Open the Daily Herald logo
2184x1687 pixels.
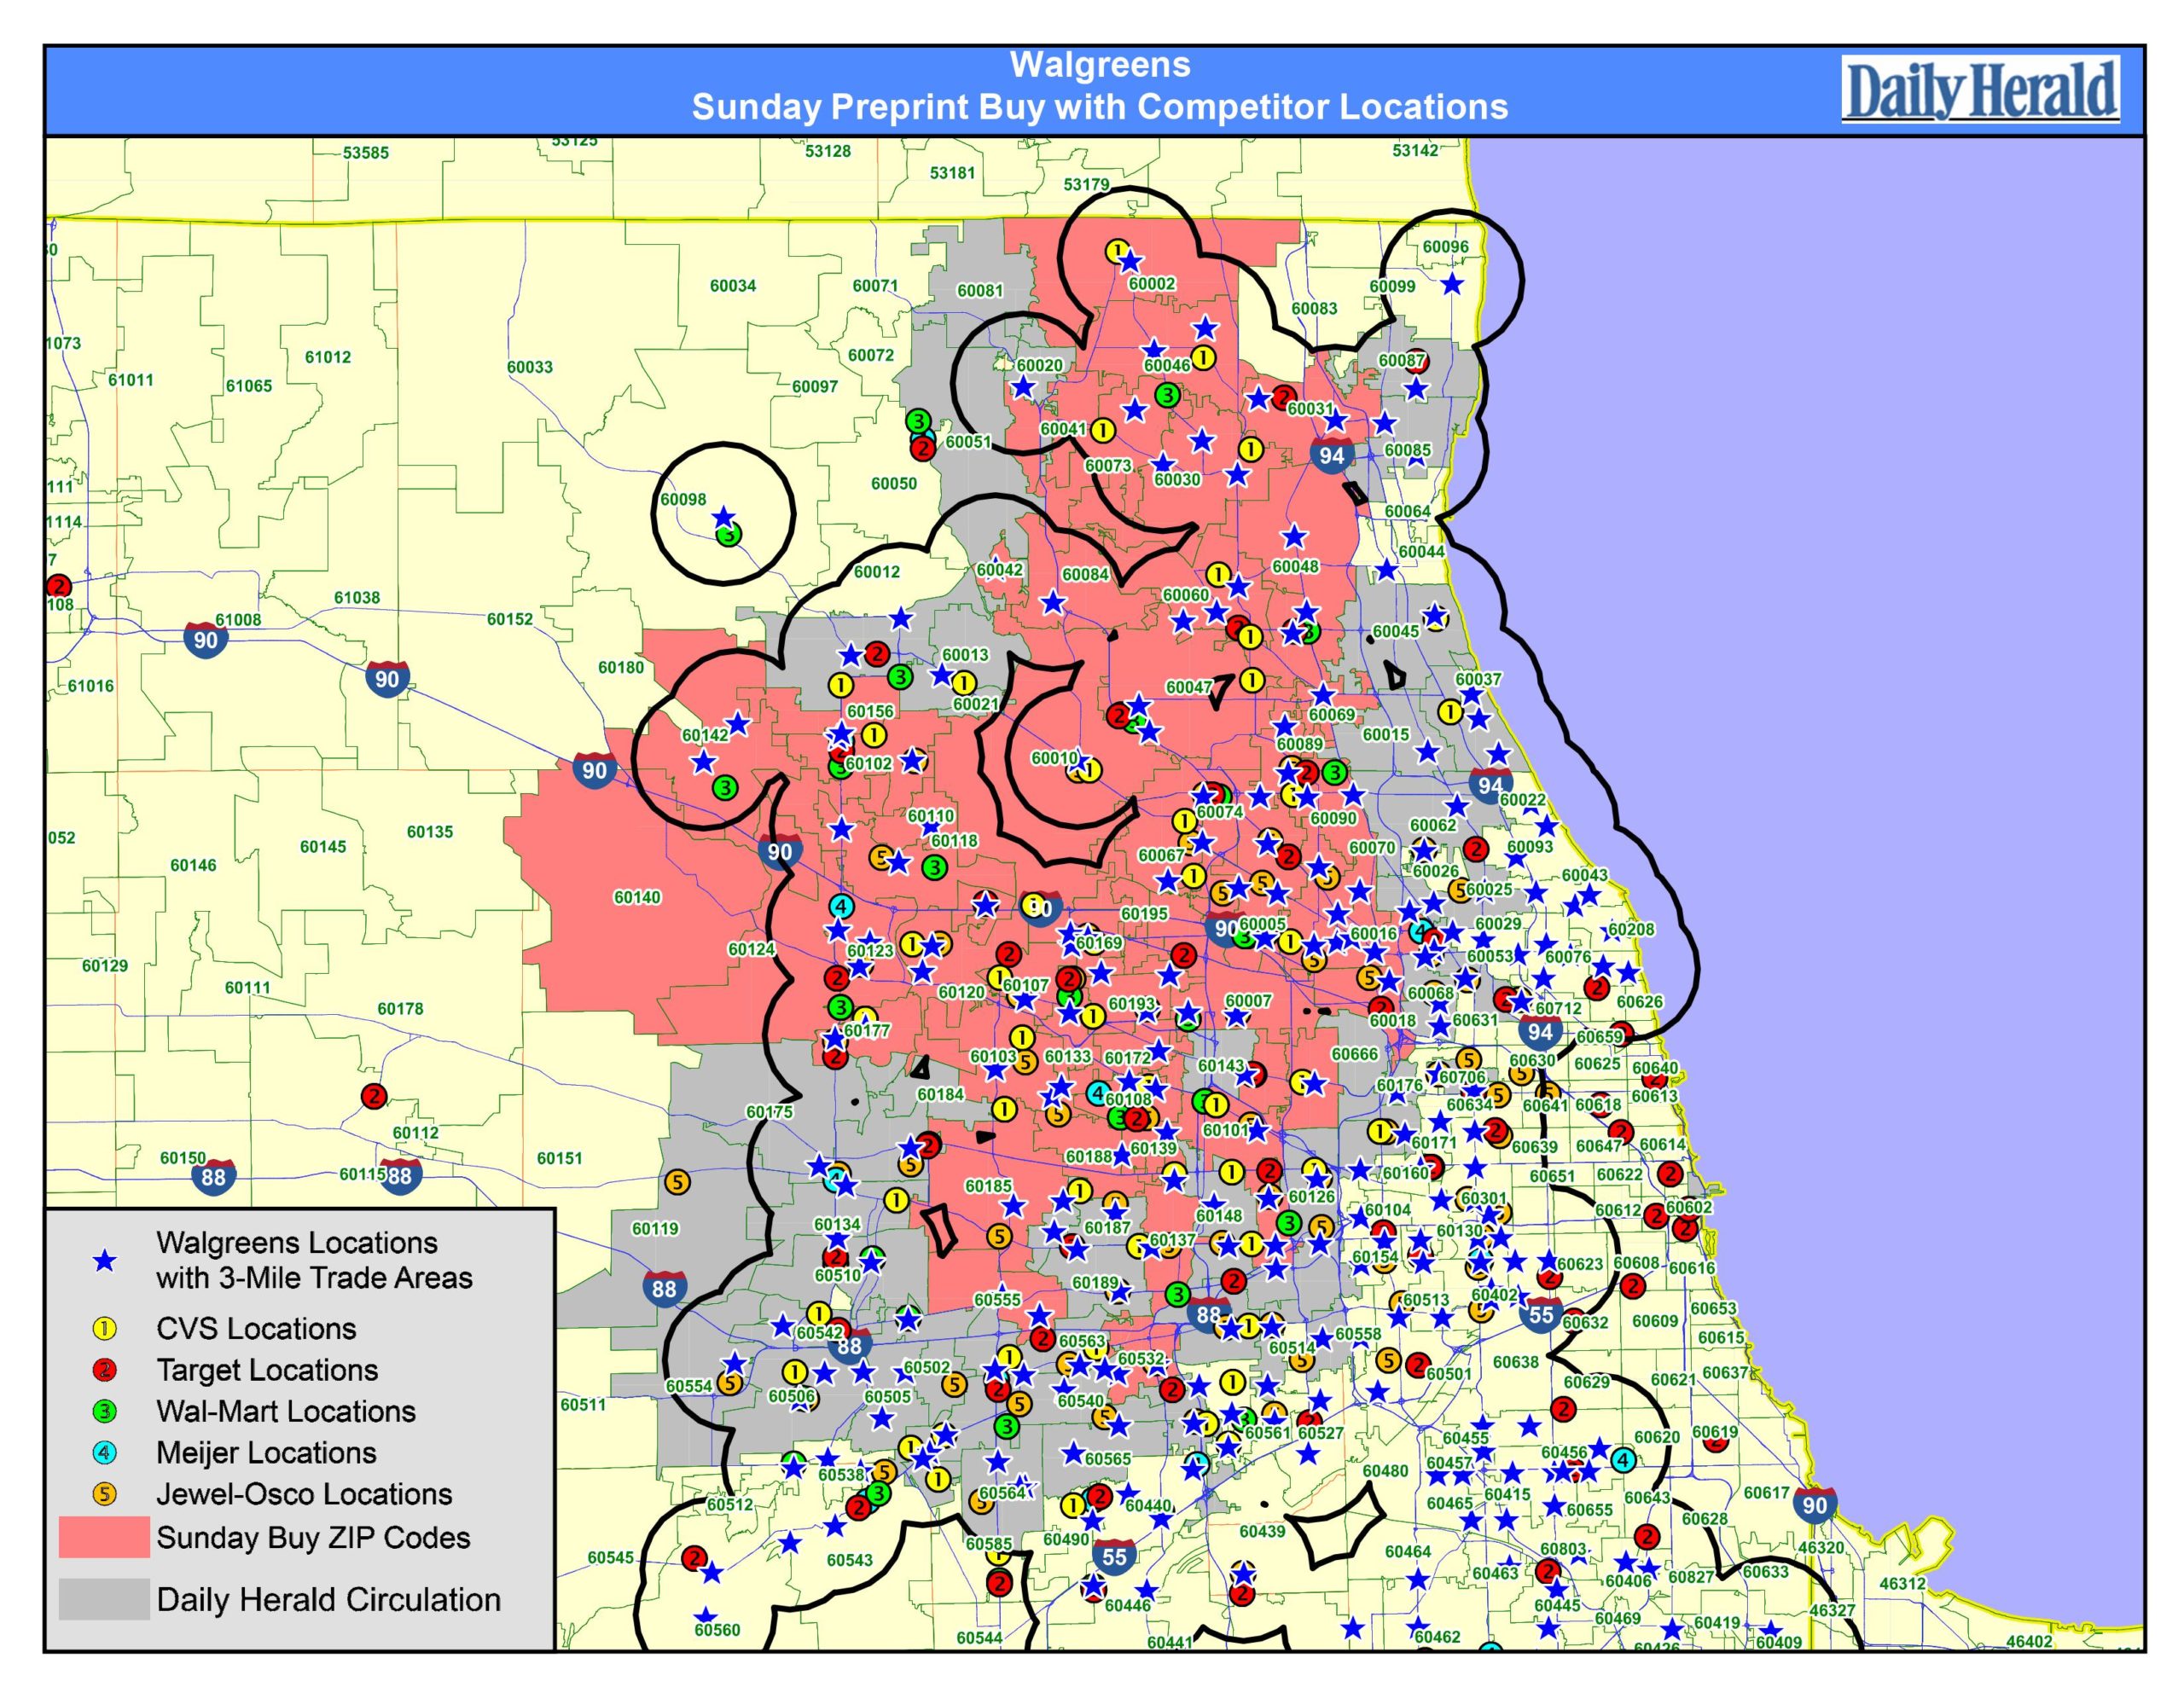(x=1980, y=91)
